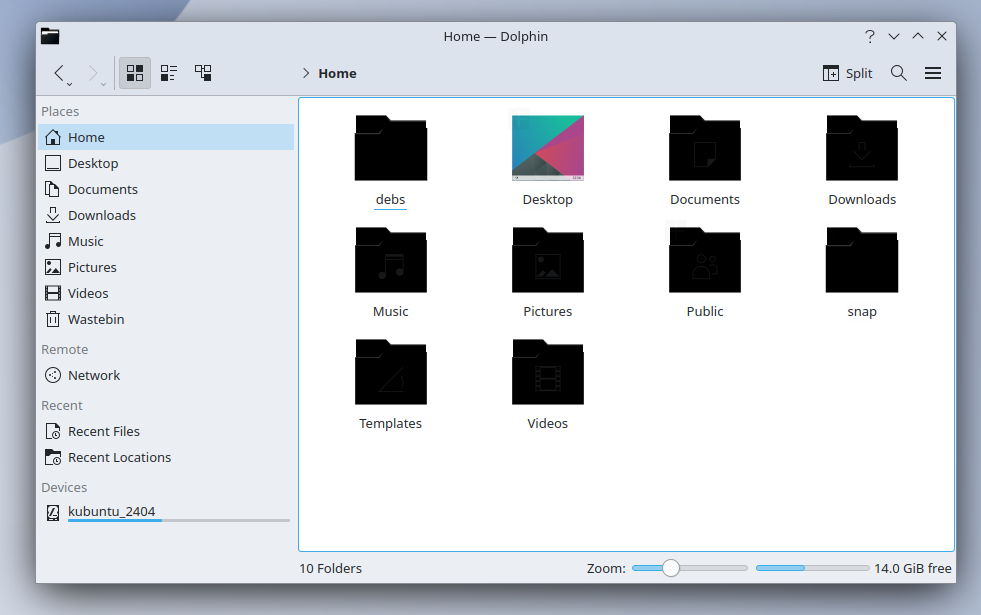The width and height of the screenshot is (981, 615).
Task: Click Home in the location bar
Action: (x=337, y=73)
